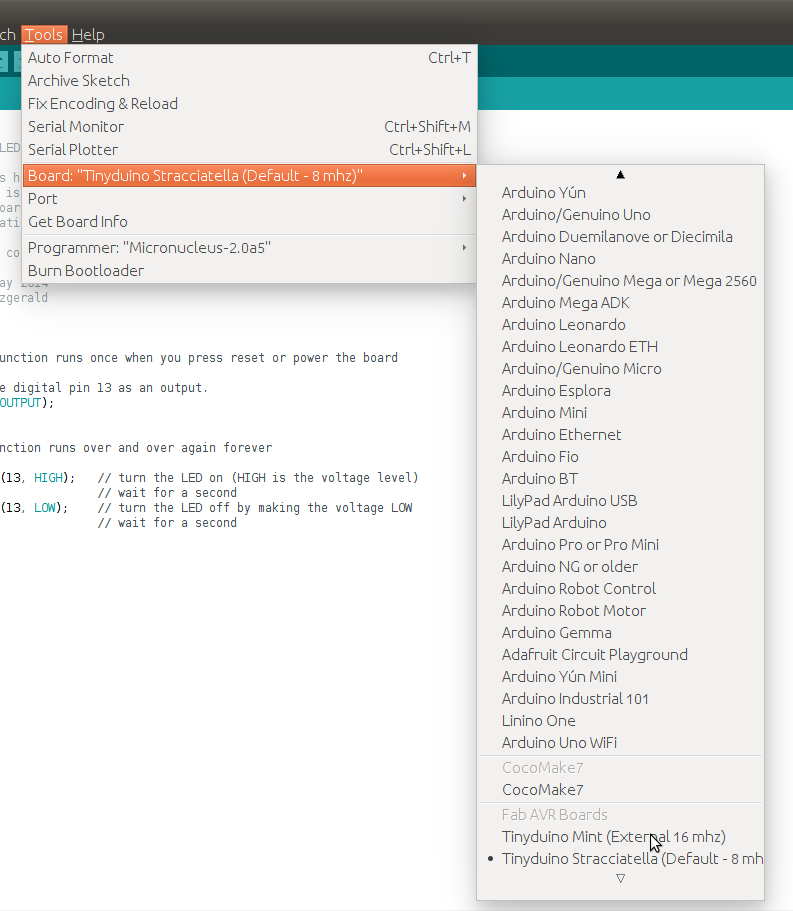
Task: Select Arduino Yún Mini
Action: (x=620, y=677)
